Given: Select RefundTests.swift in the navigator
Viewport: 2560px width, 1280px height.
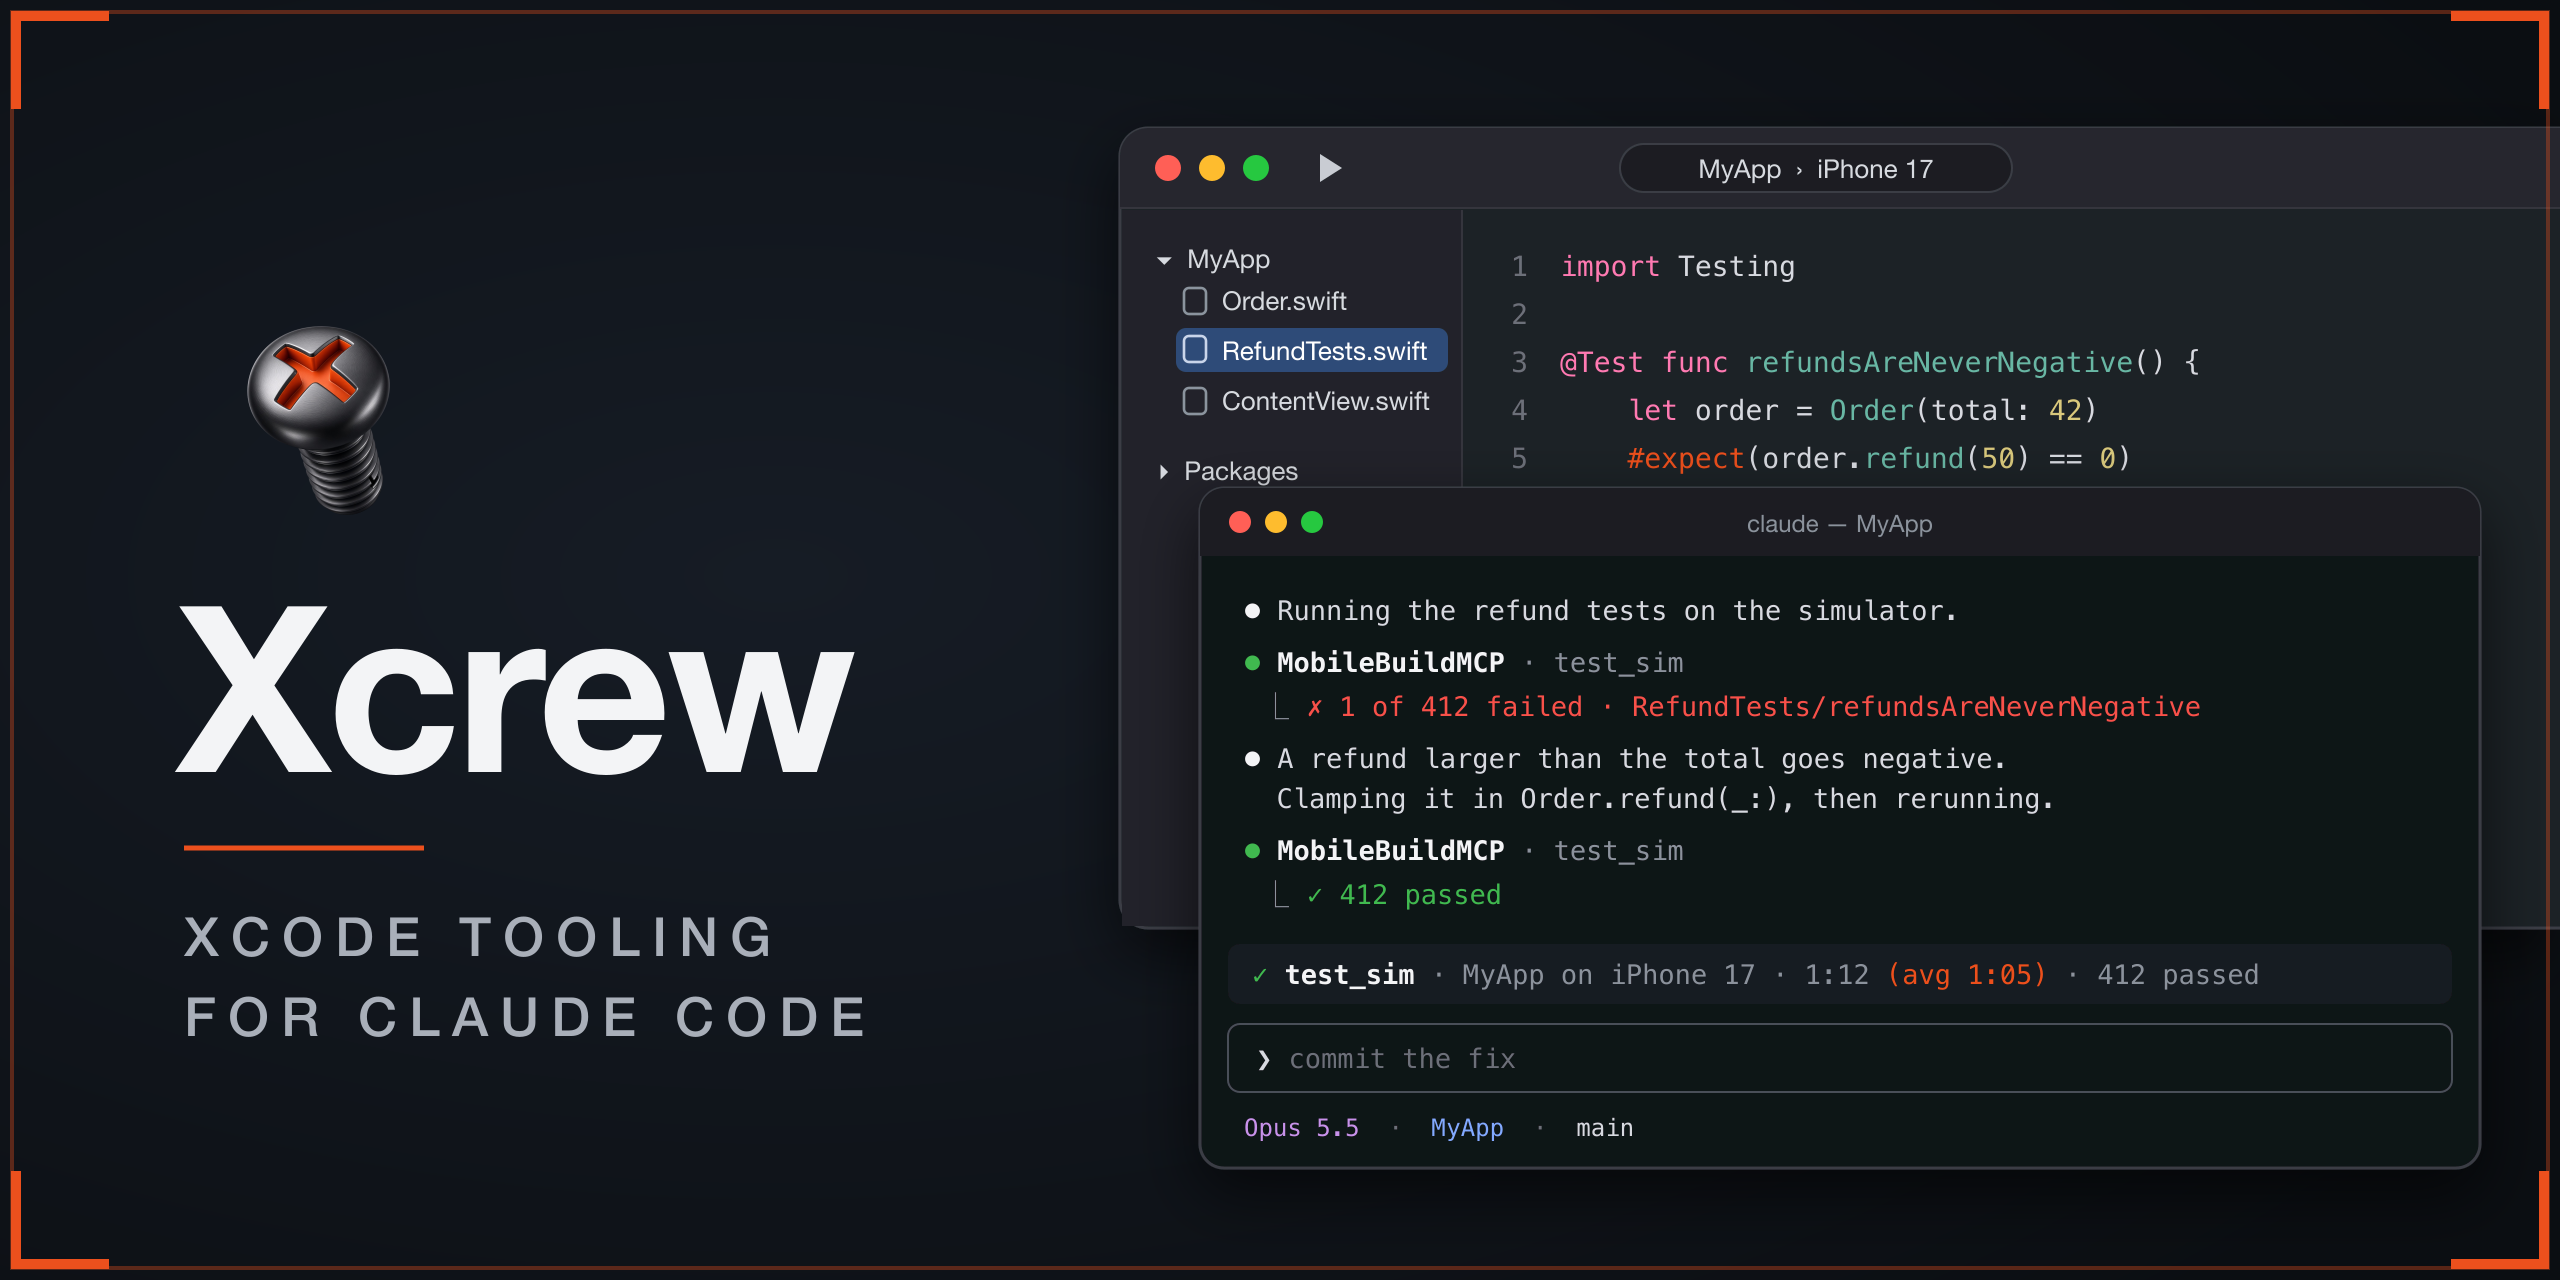Looking at the screenshot, I should tap(1312, 350).
